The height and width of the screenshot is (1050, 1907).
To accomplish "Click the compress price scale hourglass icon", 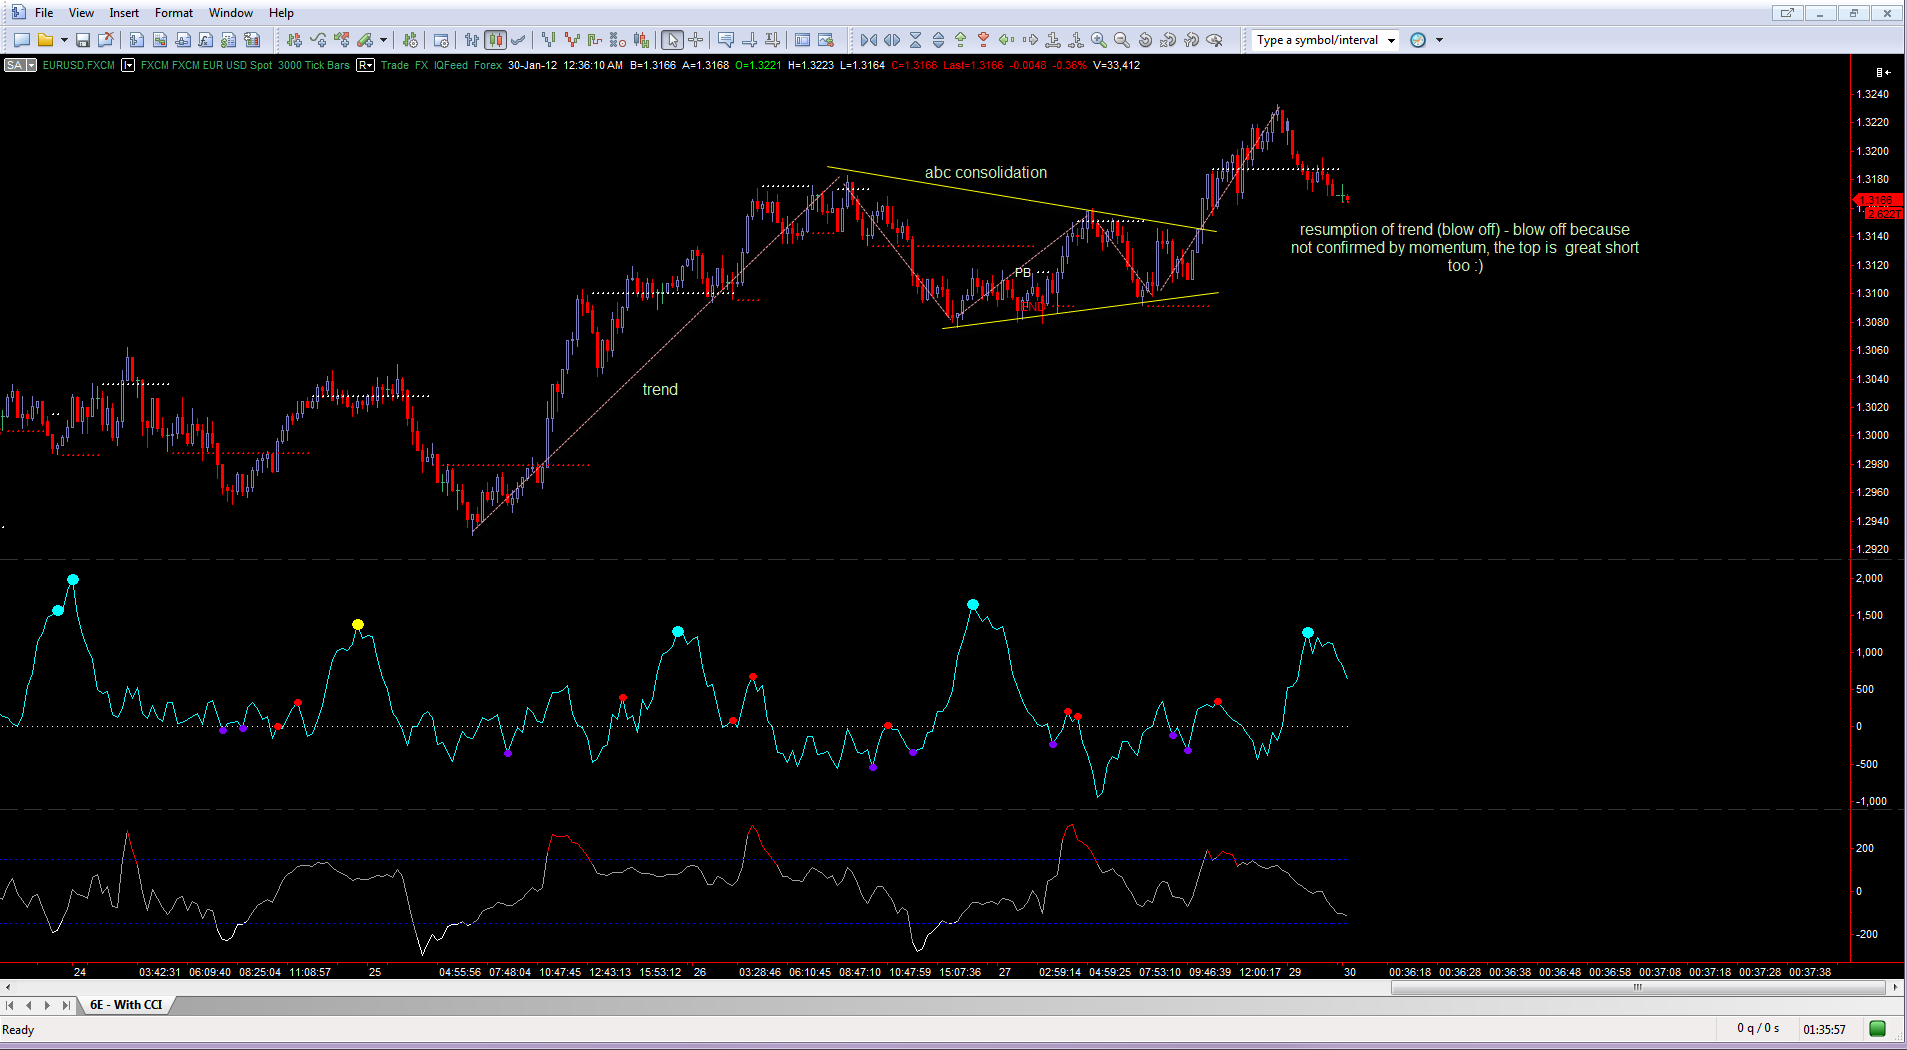I will (915, 40).
